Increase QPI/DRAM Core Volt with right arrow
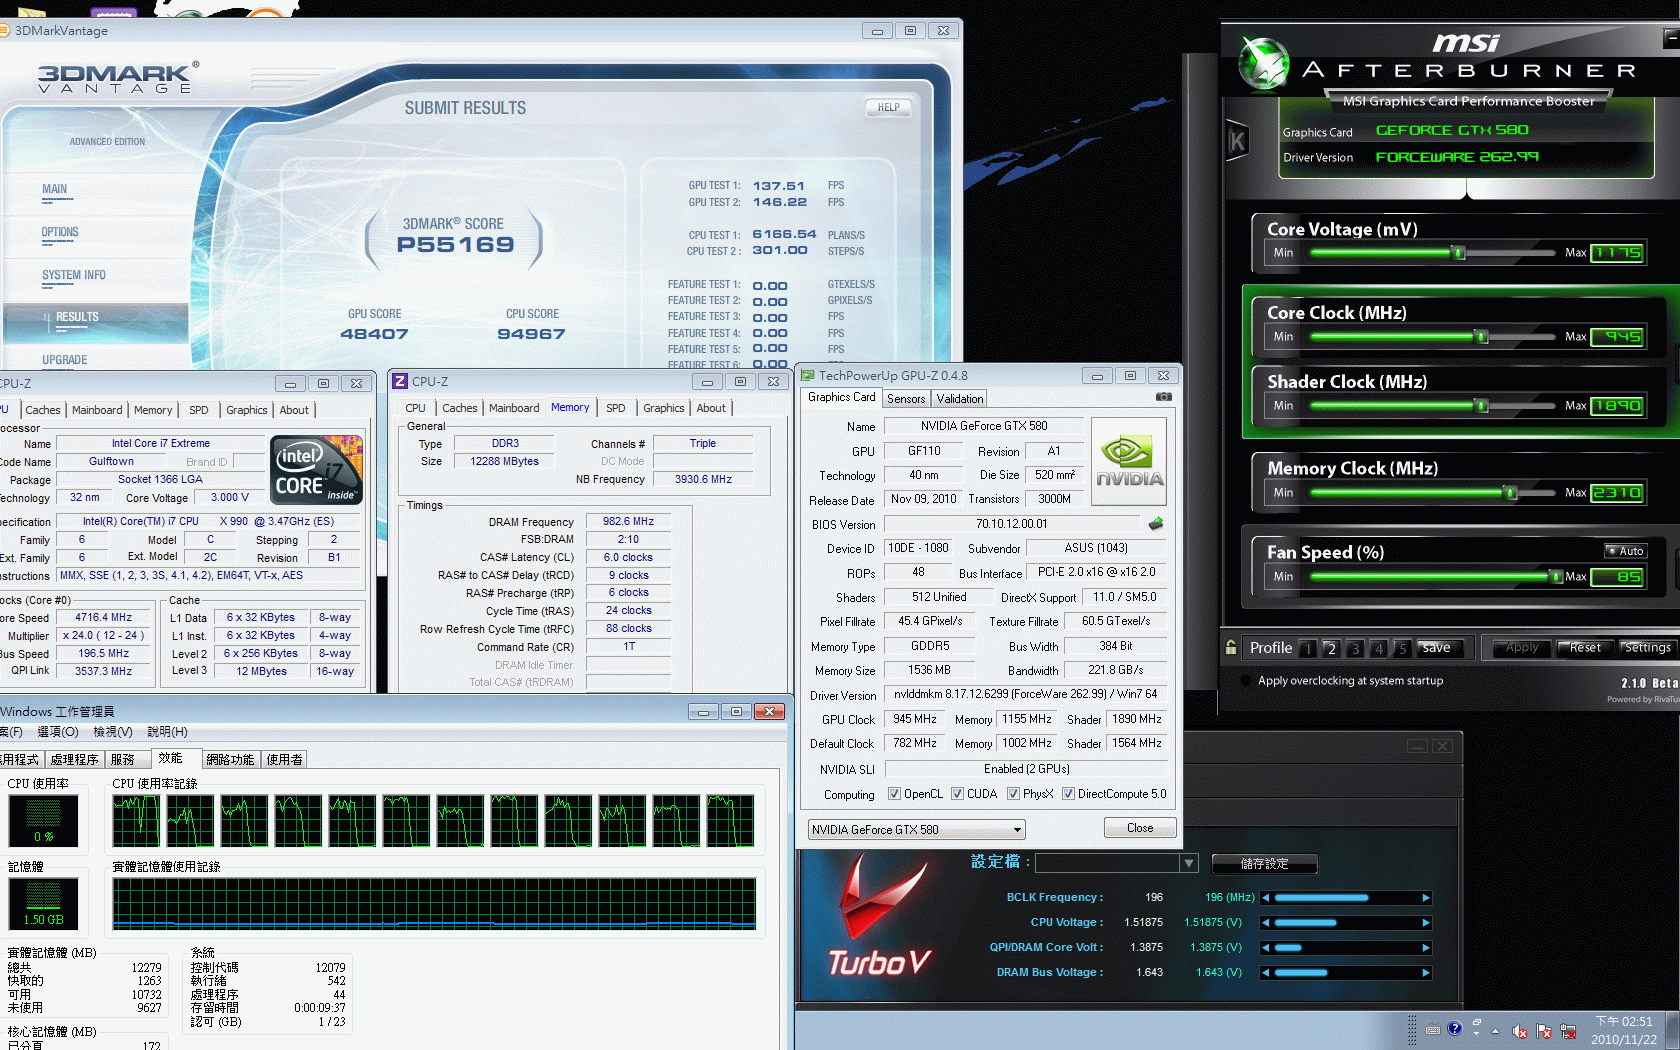 (x=1426, y=948)
